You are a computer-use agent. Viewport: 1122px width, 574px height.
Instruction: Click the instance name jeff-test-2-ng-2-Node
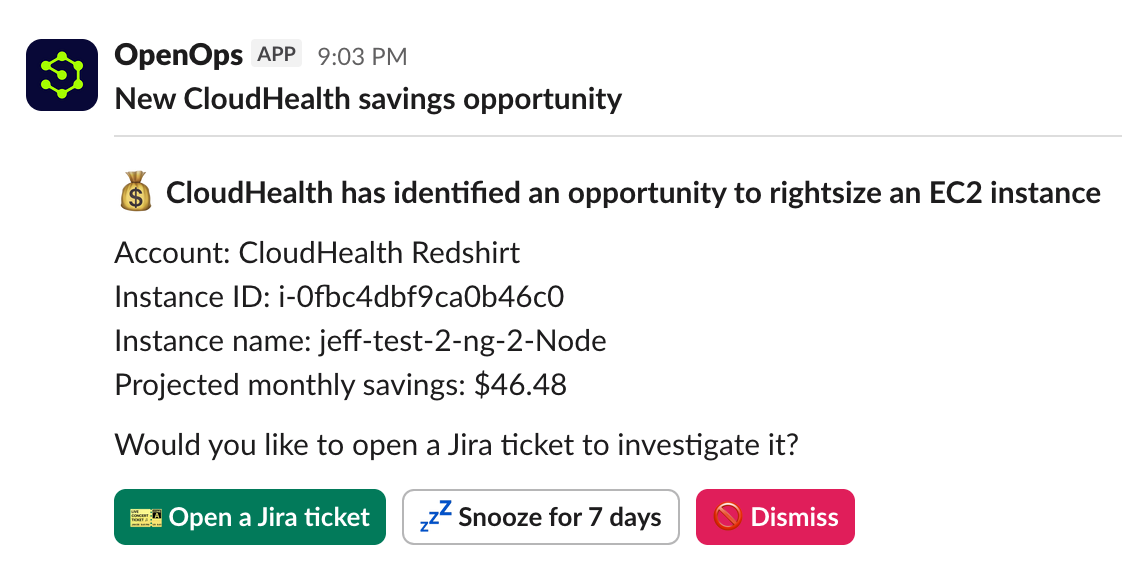(x=462, y=341)
